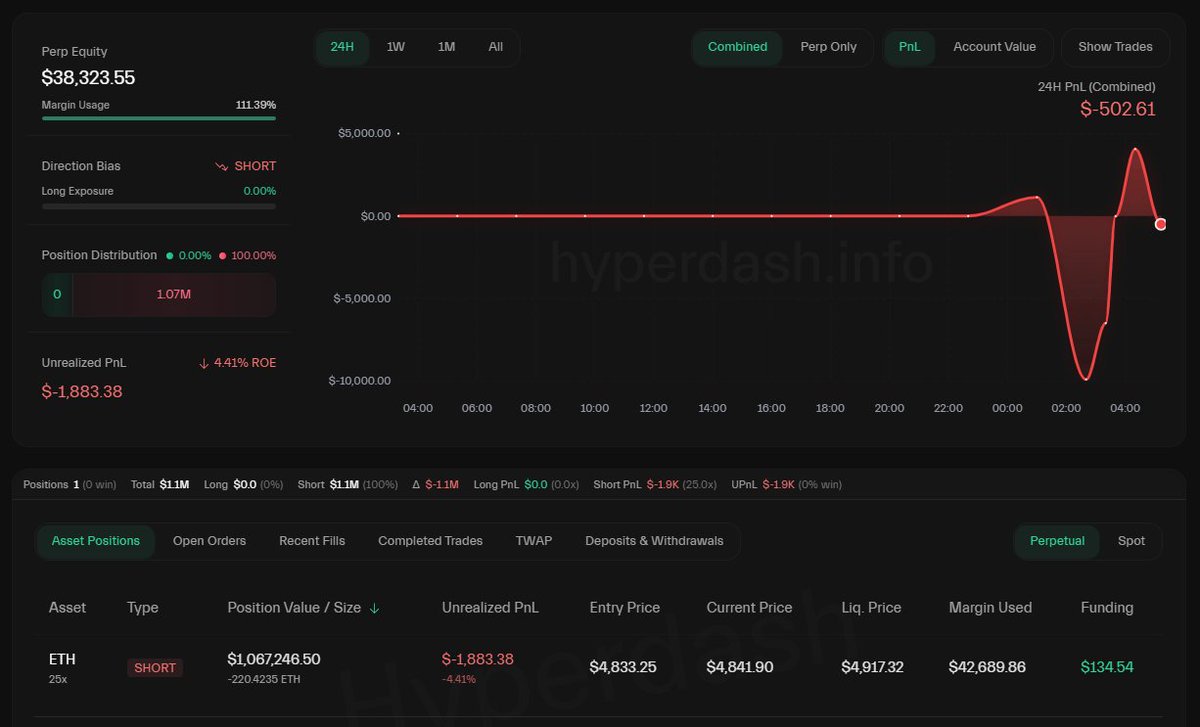This screenshot has width=1200, height=727.
Task: Click the Margin Usage progress bar
Action: pos(159,118)
